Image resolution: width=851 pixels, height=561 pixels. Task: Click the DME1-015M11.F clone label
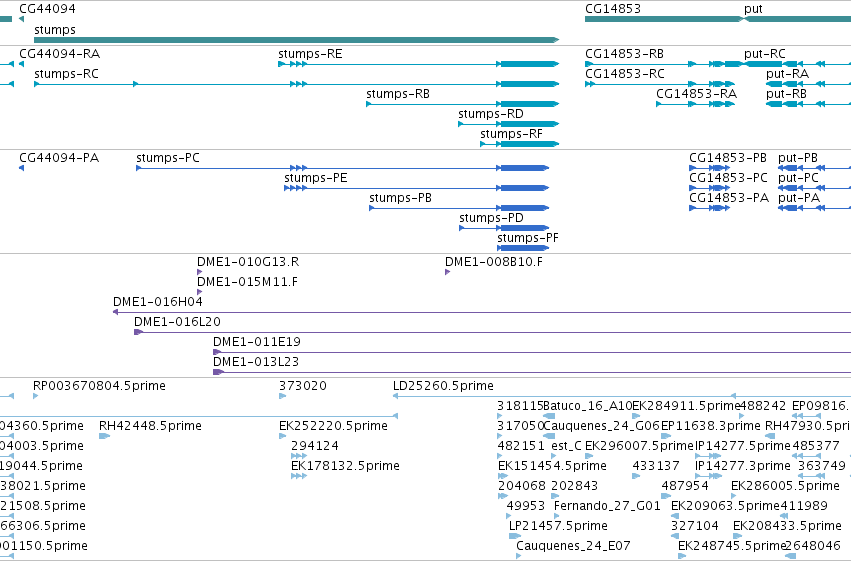point(247,282)
